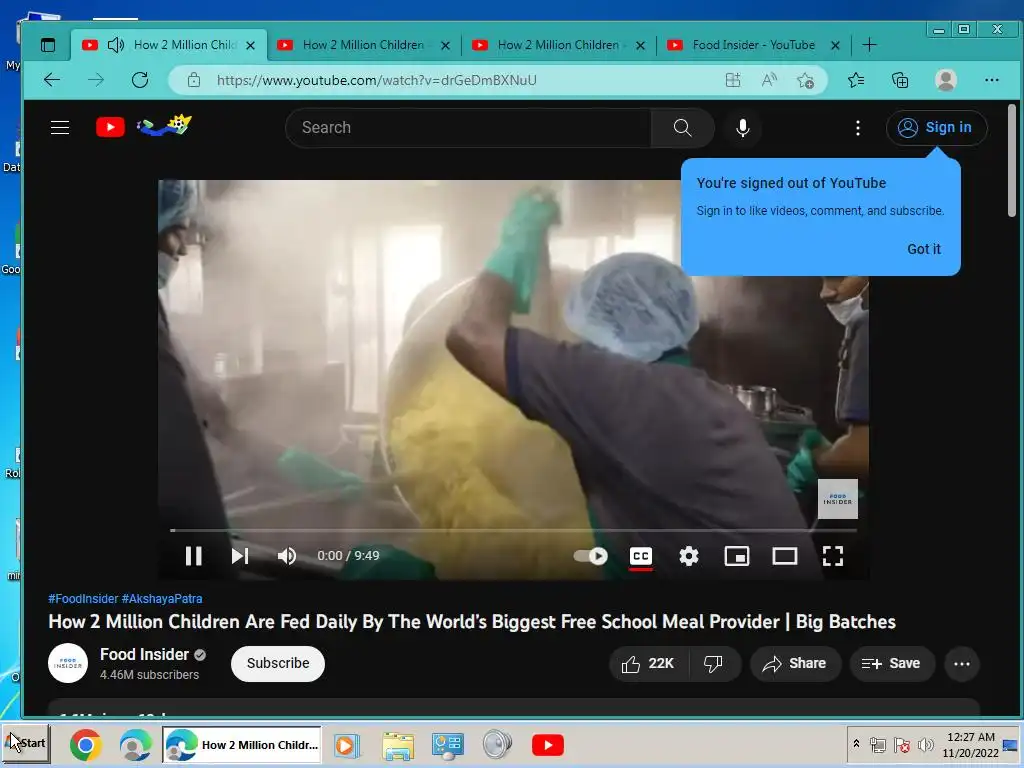This screenshot has height=768, width=1024.
Task: Reload the page
Action: [x=140, y=80]
